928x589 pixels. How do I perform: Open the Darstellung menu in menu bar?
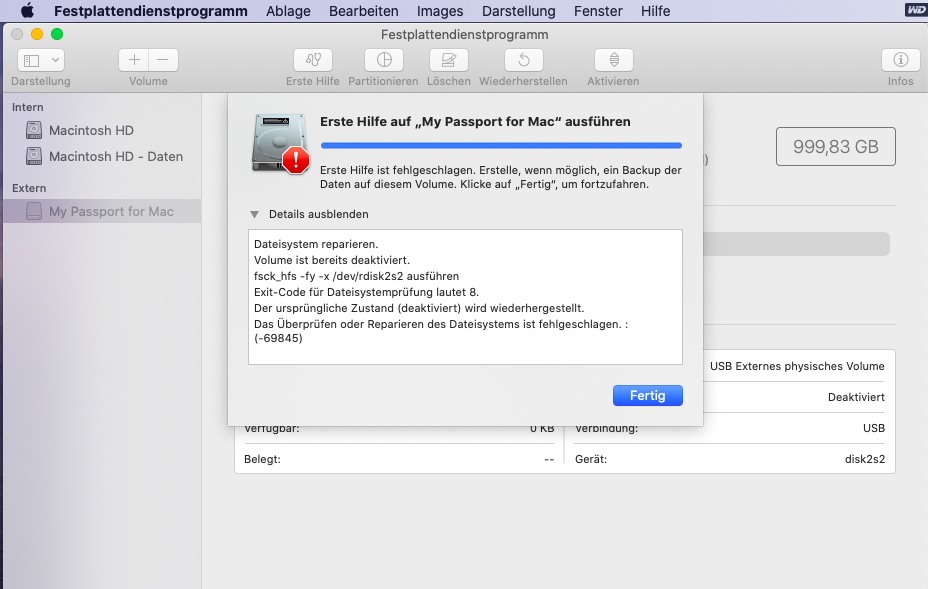pyautogui.click(x=518, y=11)
